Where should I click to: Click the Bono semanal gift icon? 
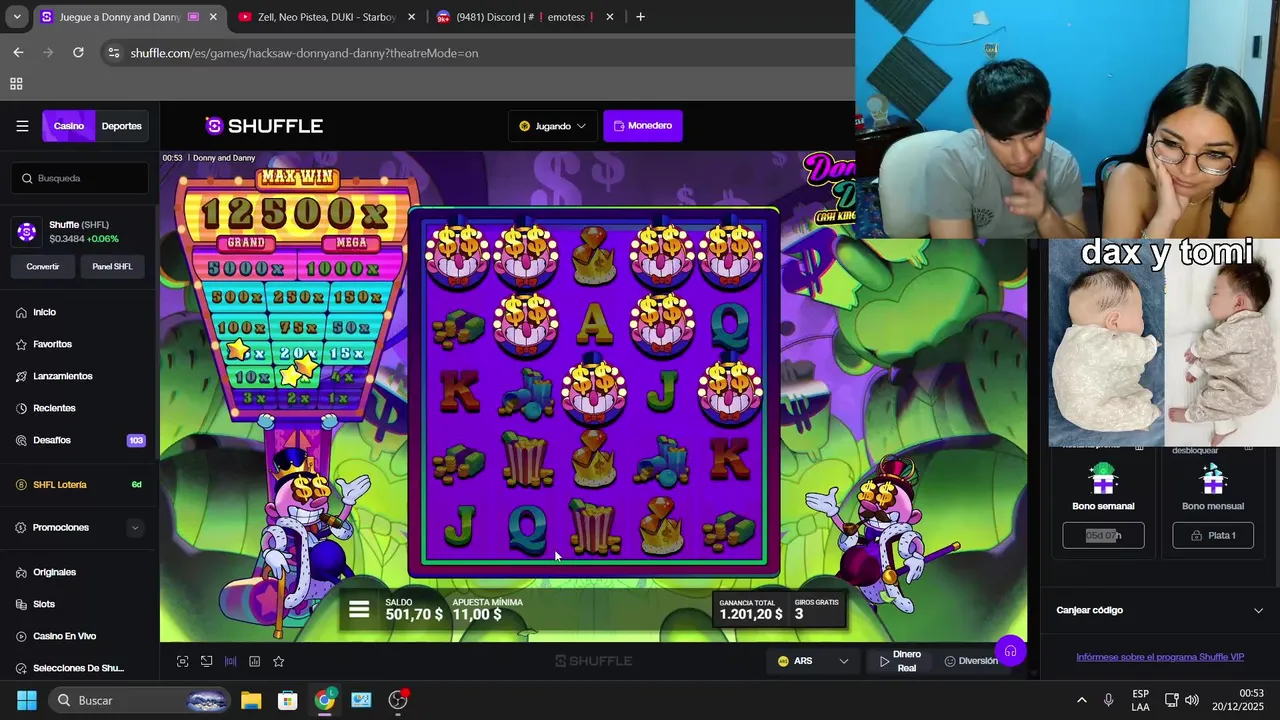[x=1103, y=480]
